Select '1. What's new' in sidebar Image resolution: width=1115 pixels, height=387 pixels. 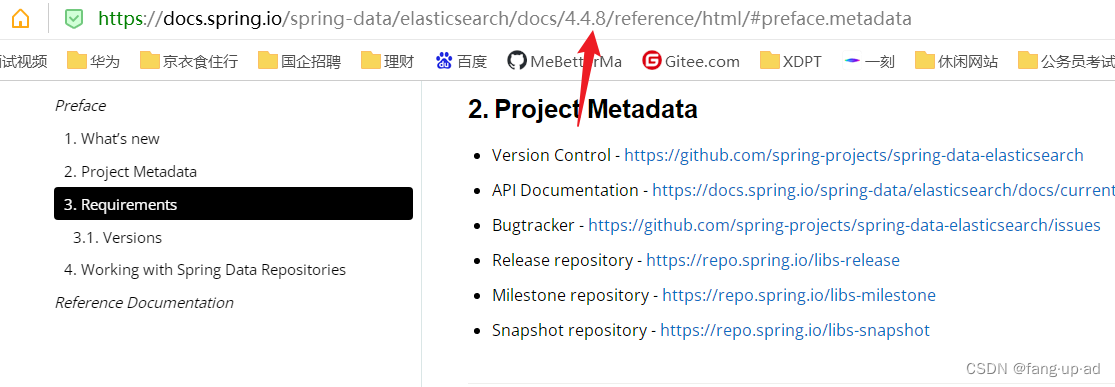click(x=112, y=139)
